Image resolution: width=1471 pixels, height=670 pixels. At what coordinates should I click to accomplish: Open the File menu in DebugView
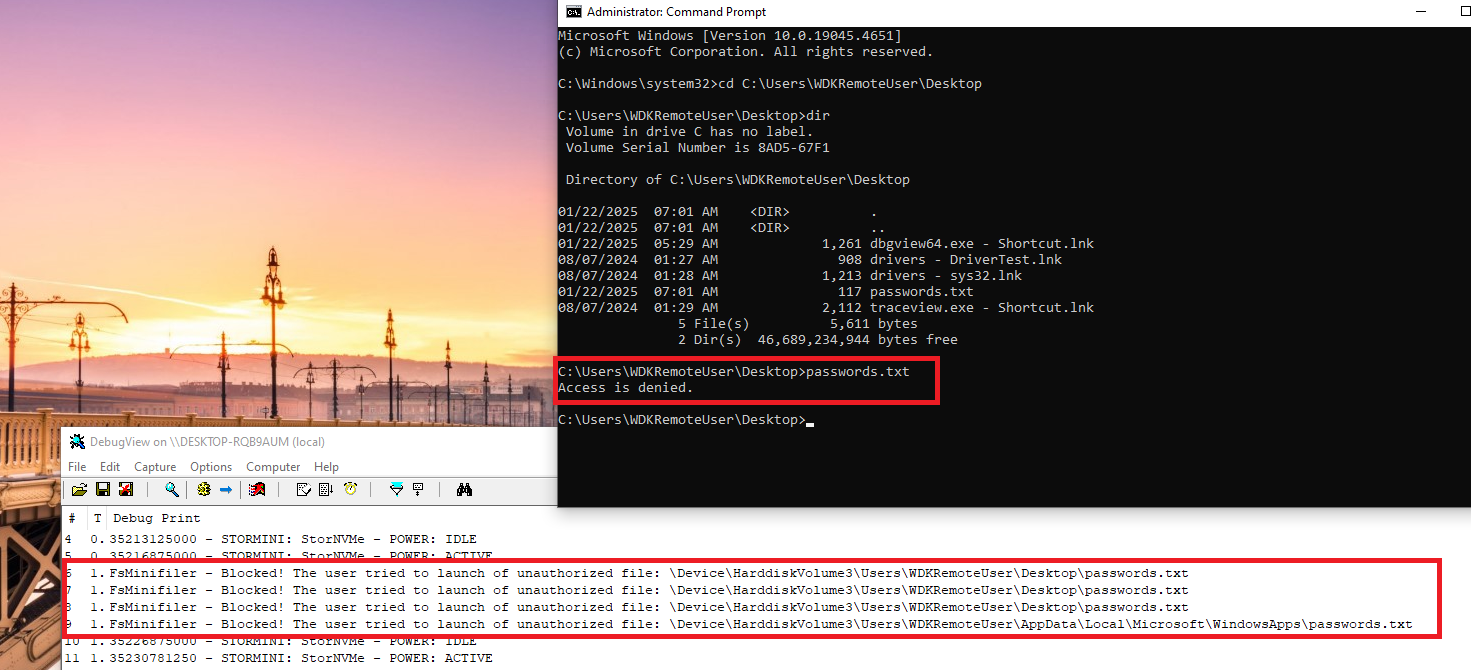click(x=77, y=467)
